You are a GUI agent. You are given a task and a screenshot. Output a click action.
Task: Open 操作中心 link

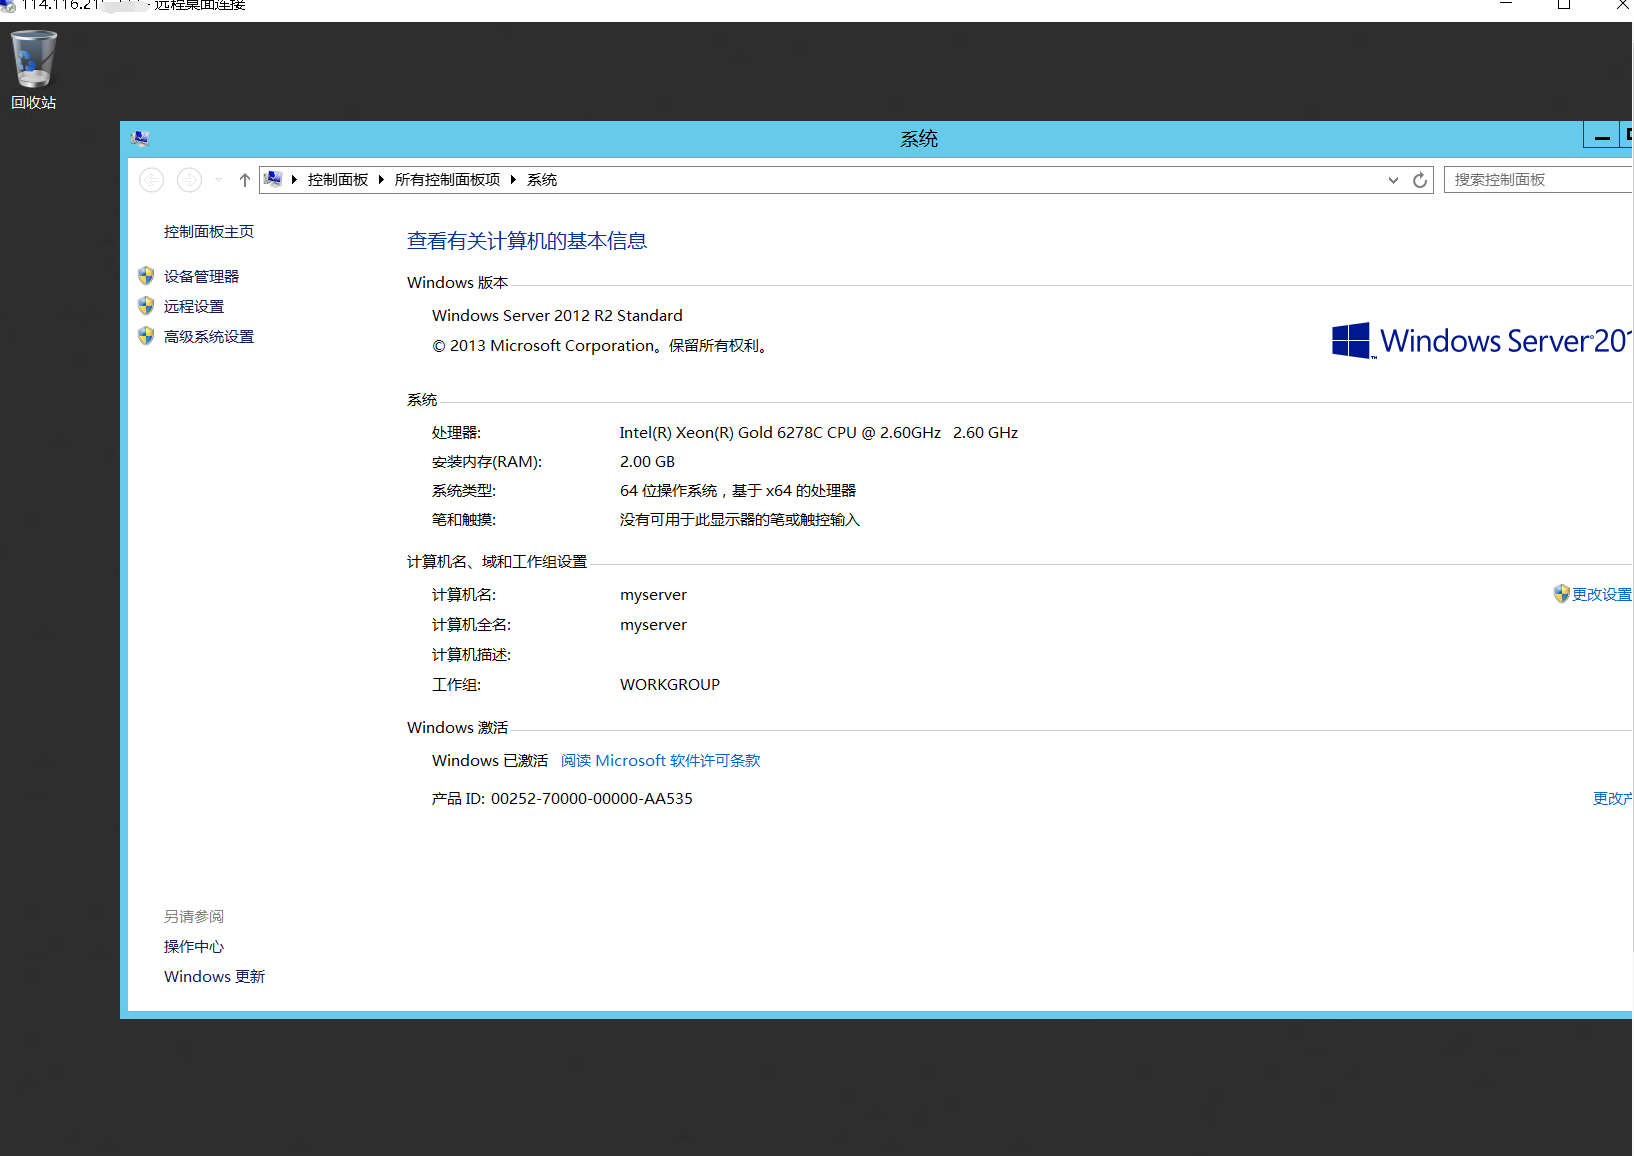point(194,947)
